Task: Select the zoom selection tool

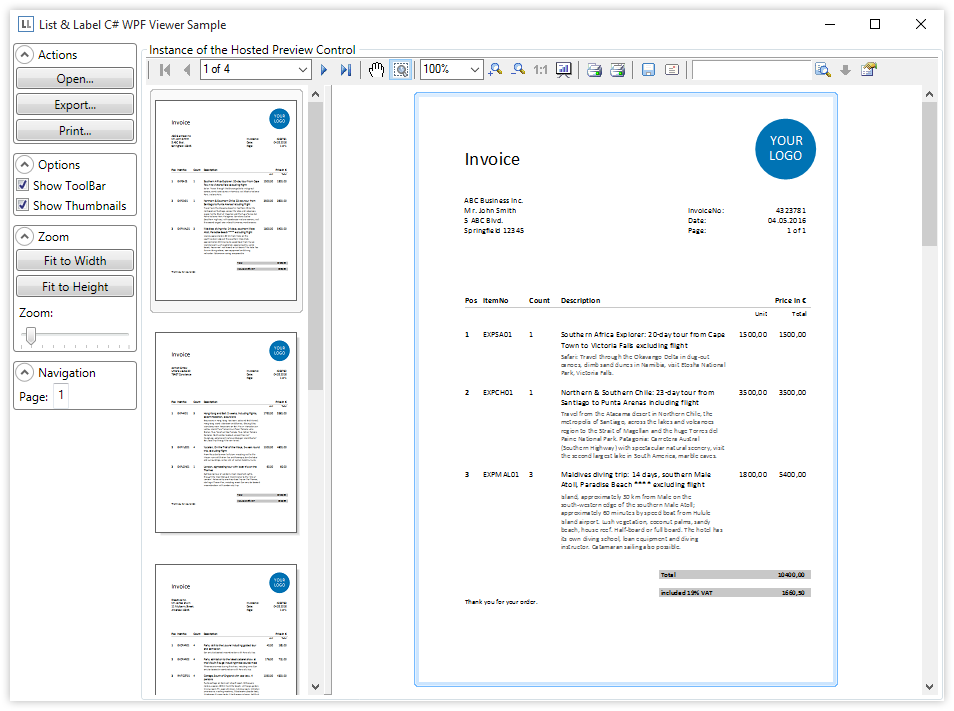Action: pos(400,70)
